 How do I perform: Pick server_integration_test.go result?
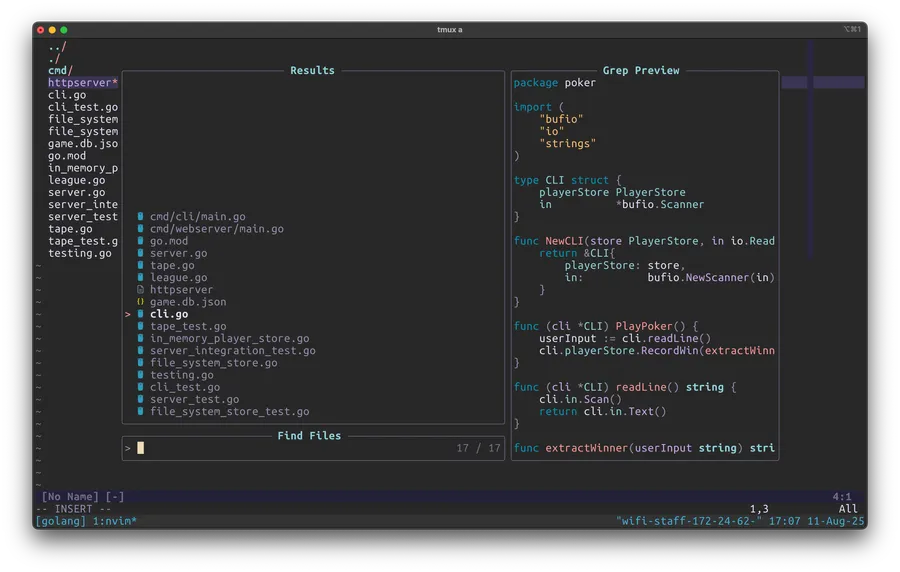(x=232, y=351)
